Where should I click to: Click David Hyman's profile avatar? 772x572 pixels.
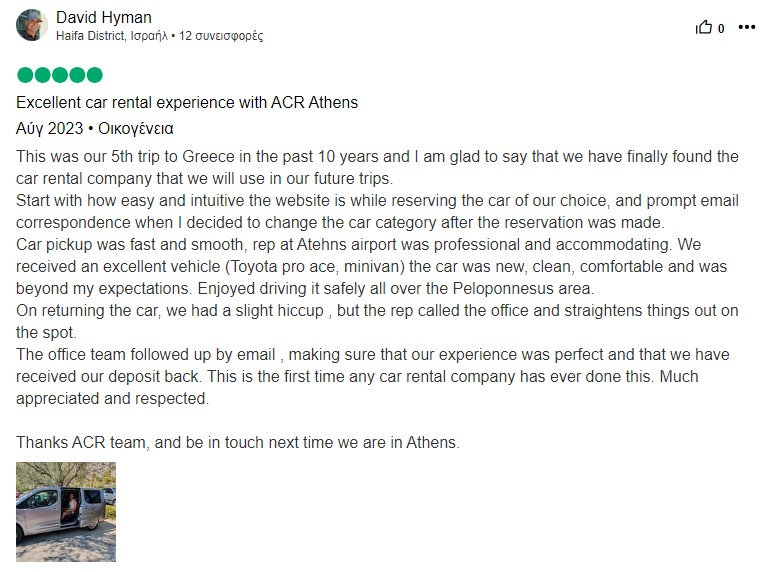pos(32,25)
